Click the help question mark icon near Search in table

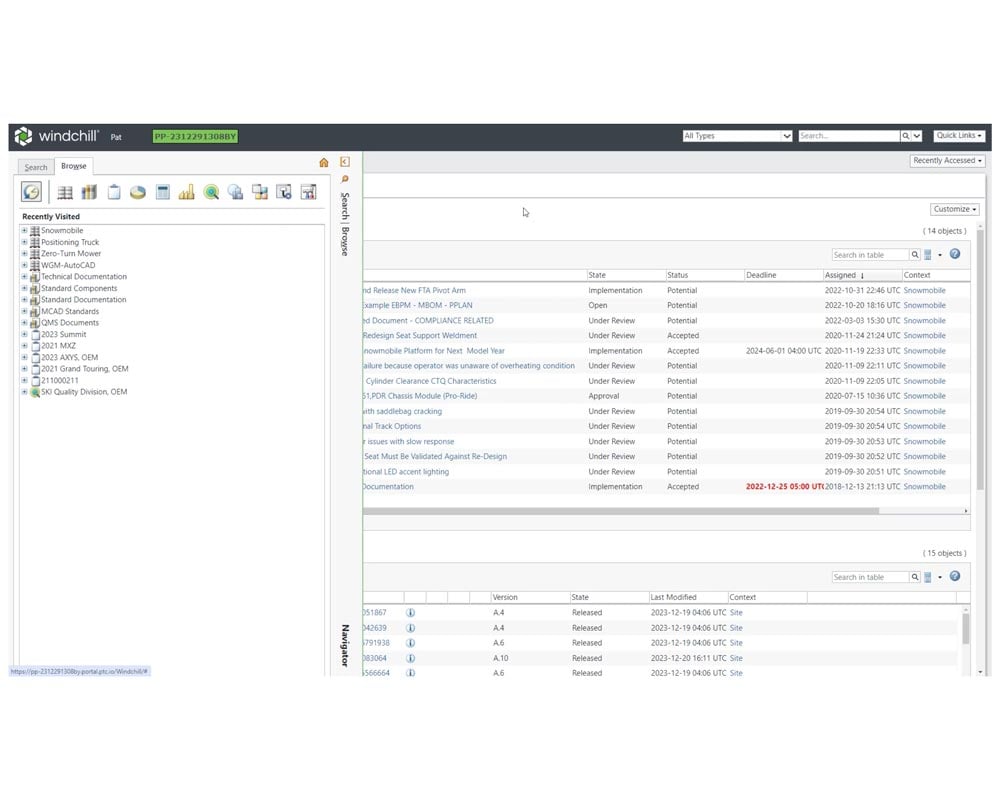point(954,254)
